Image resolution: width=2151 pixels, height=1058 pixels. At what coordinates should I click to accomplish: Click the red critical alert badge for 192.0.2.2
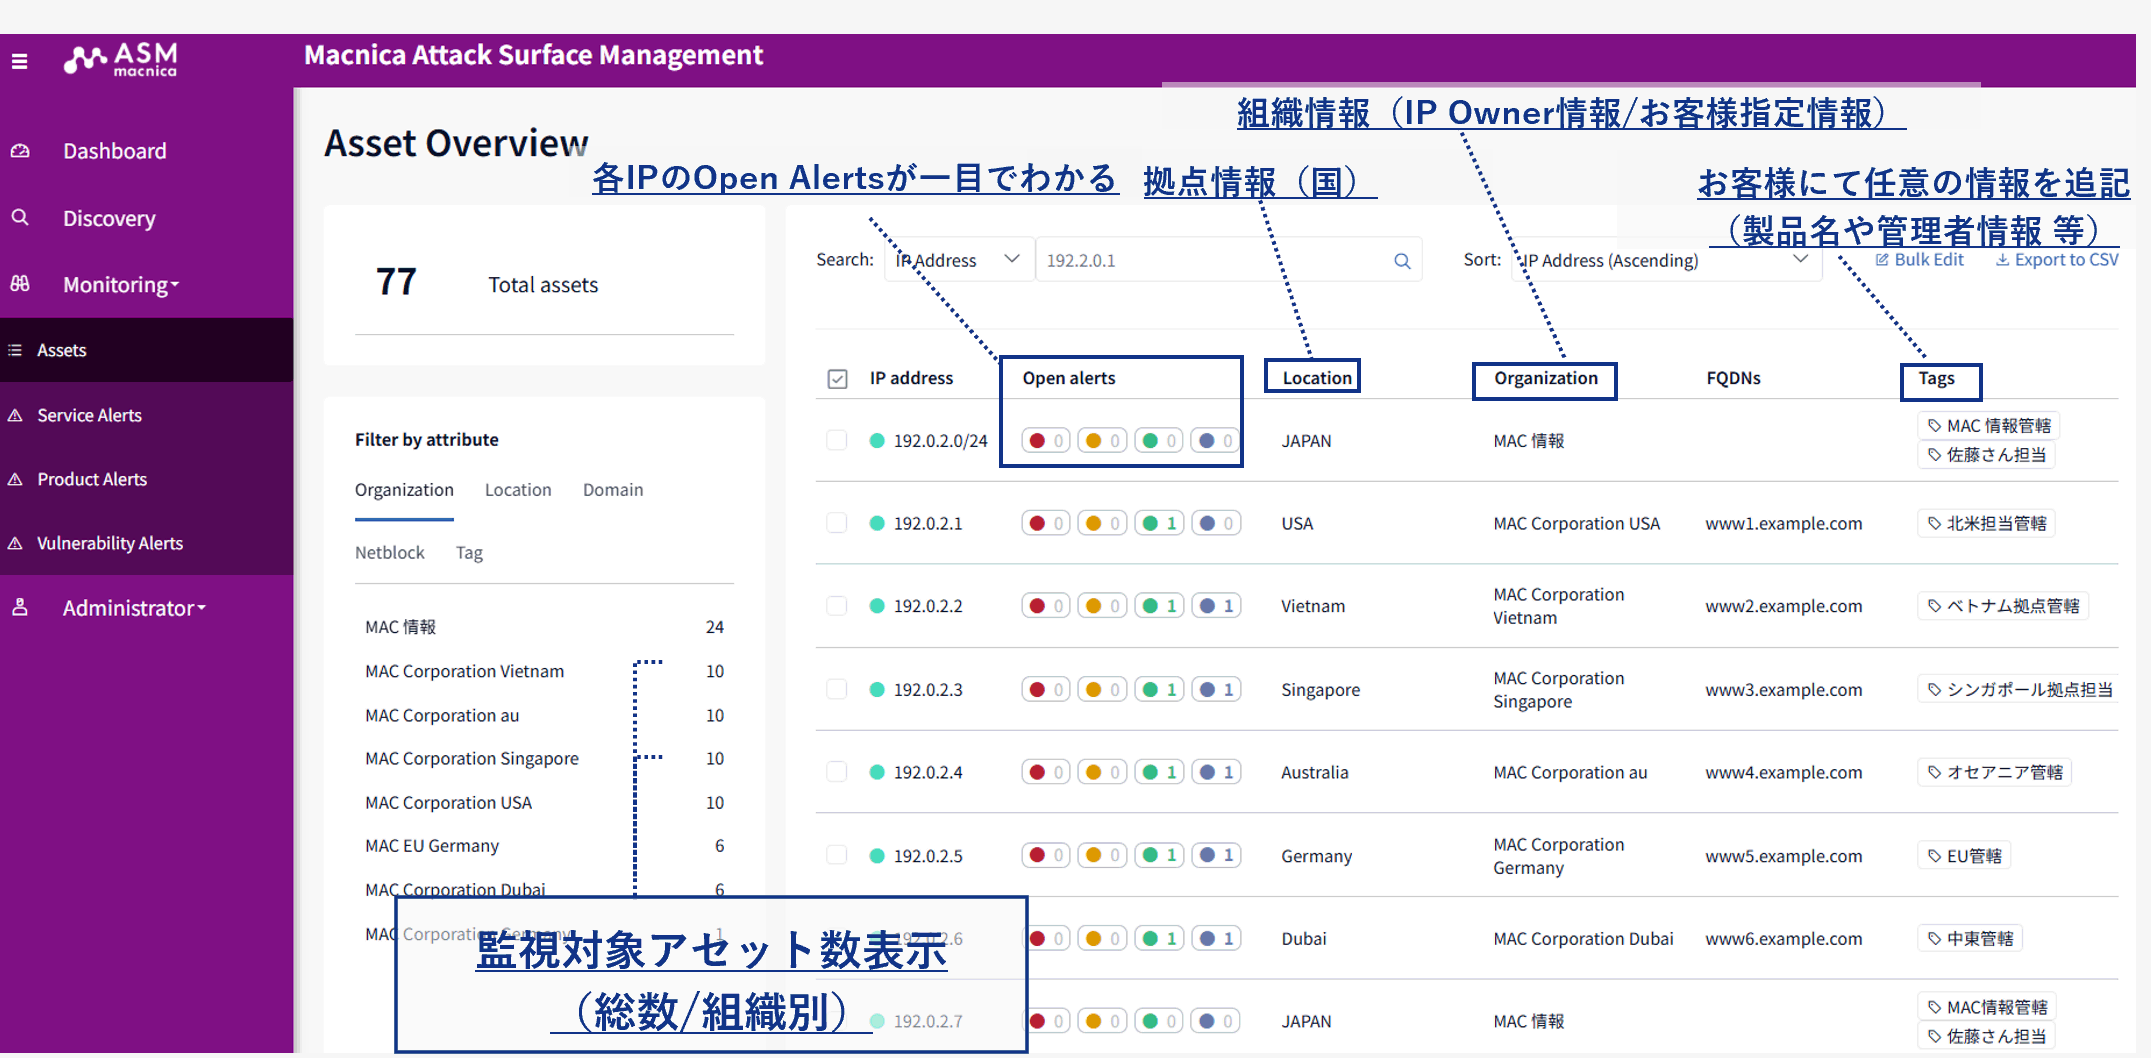1046,606
